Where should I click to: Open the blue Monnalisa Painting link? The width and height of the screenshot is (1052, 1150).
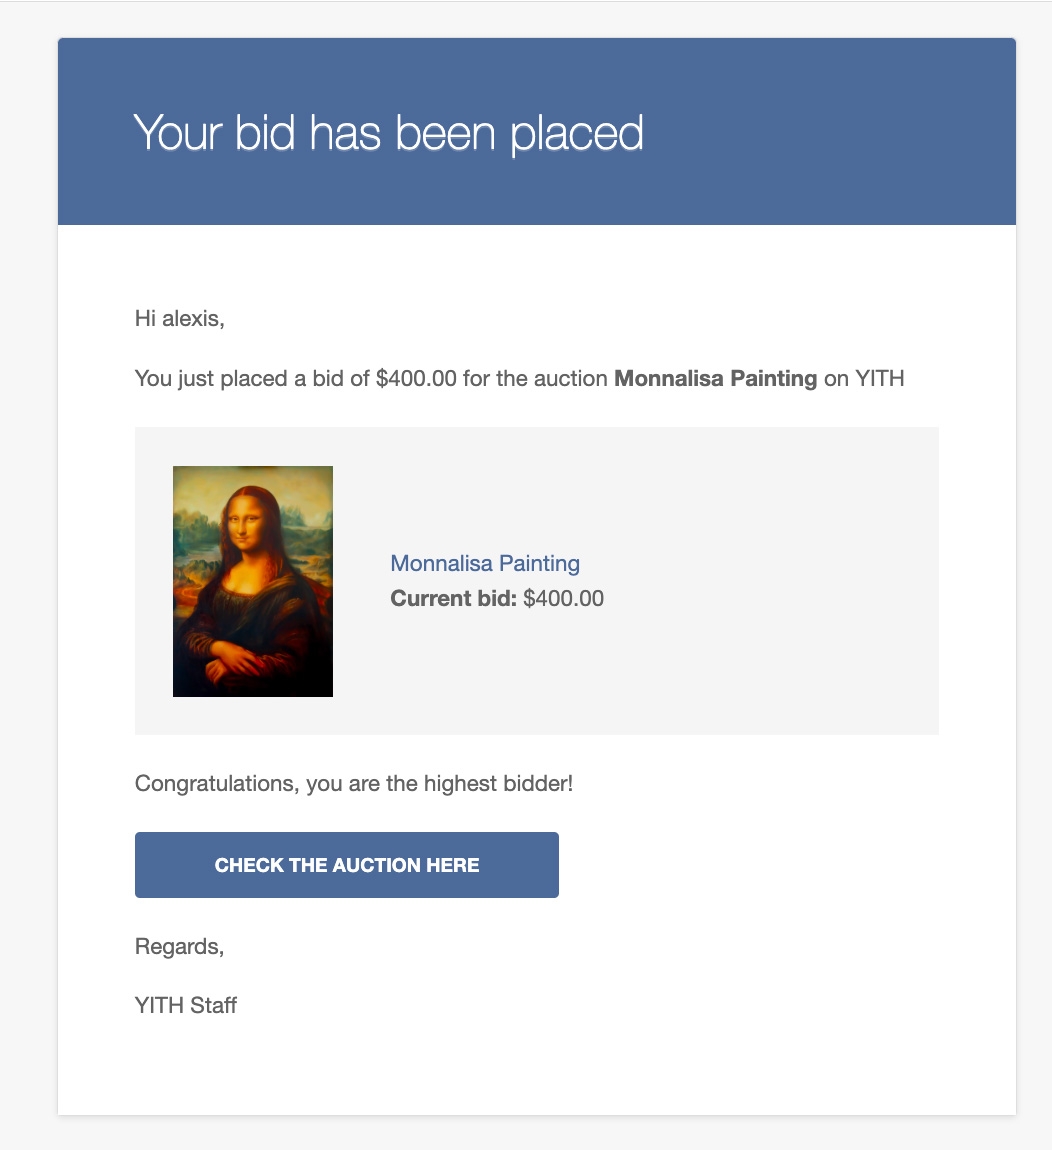click(485, 563)
